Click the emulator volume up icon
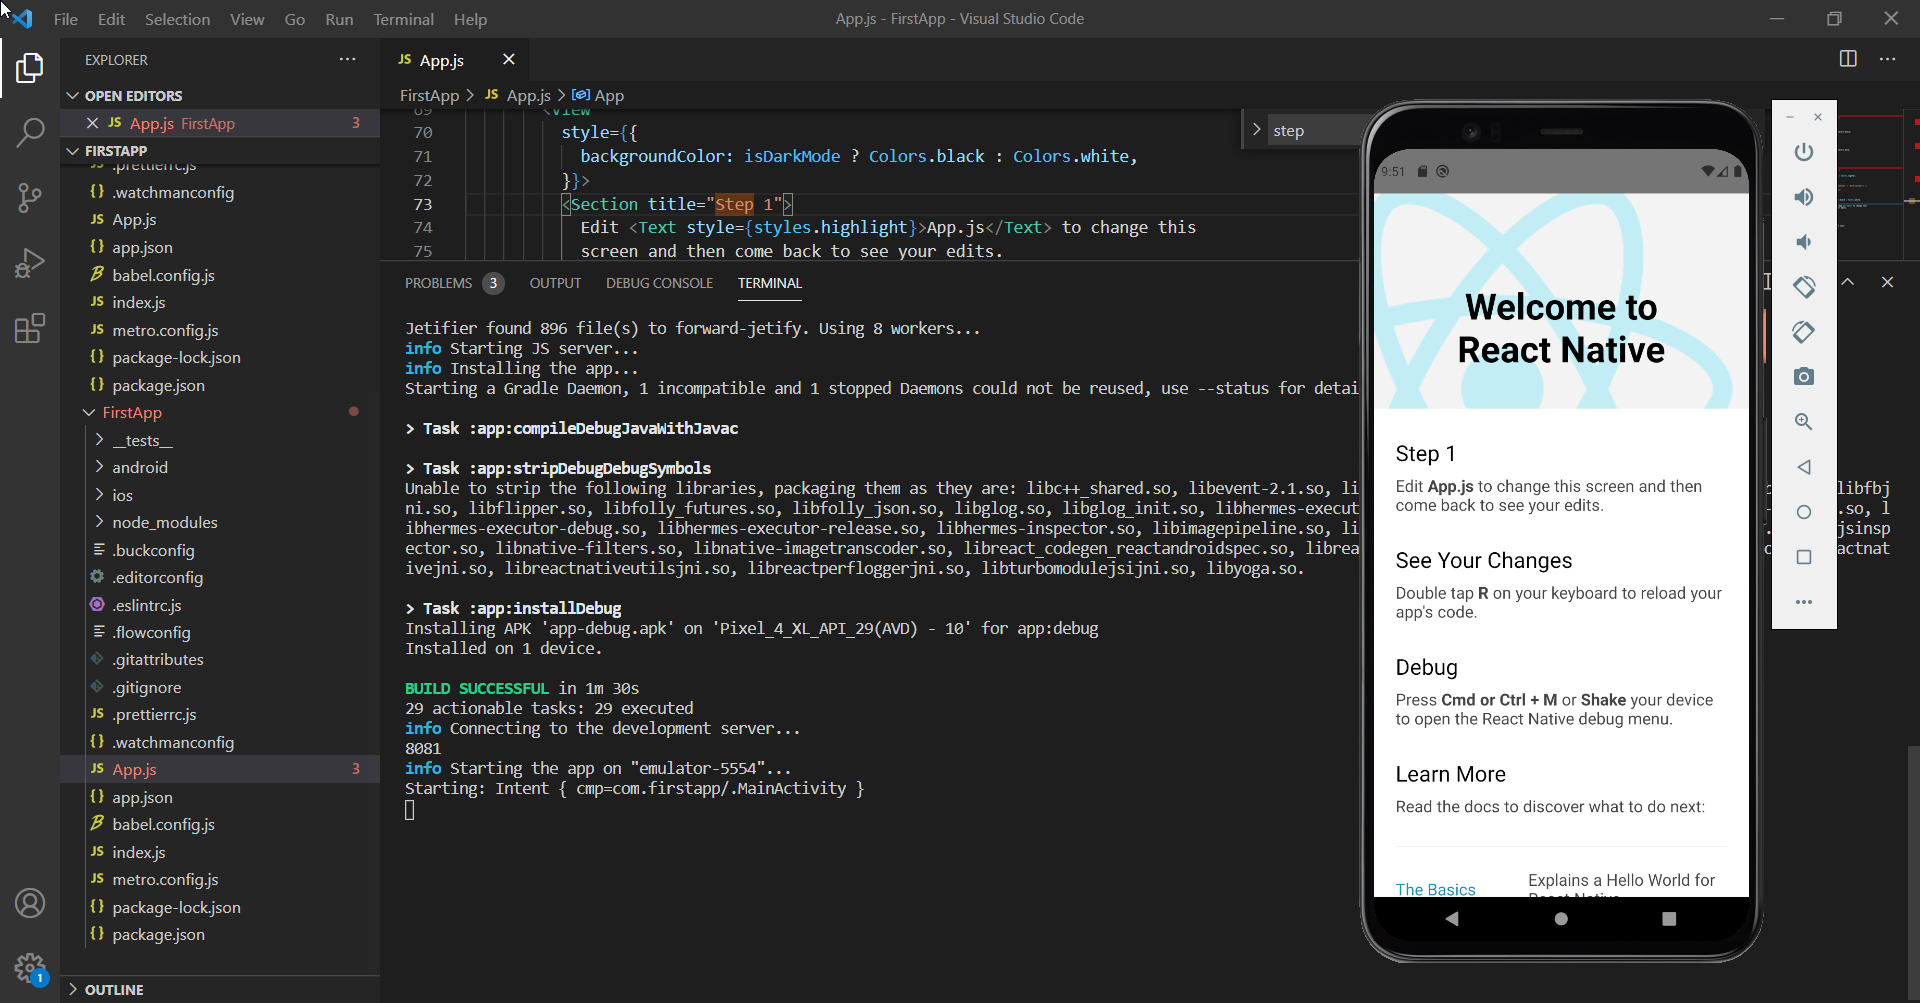Viewport: 1920px width, 1003px height. (x=1803, y=197)
